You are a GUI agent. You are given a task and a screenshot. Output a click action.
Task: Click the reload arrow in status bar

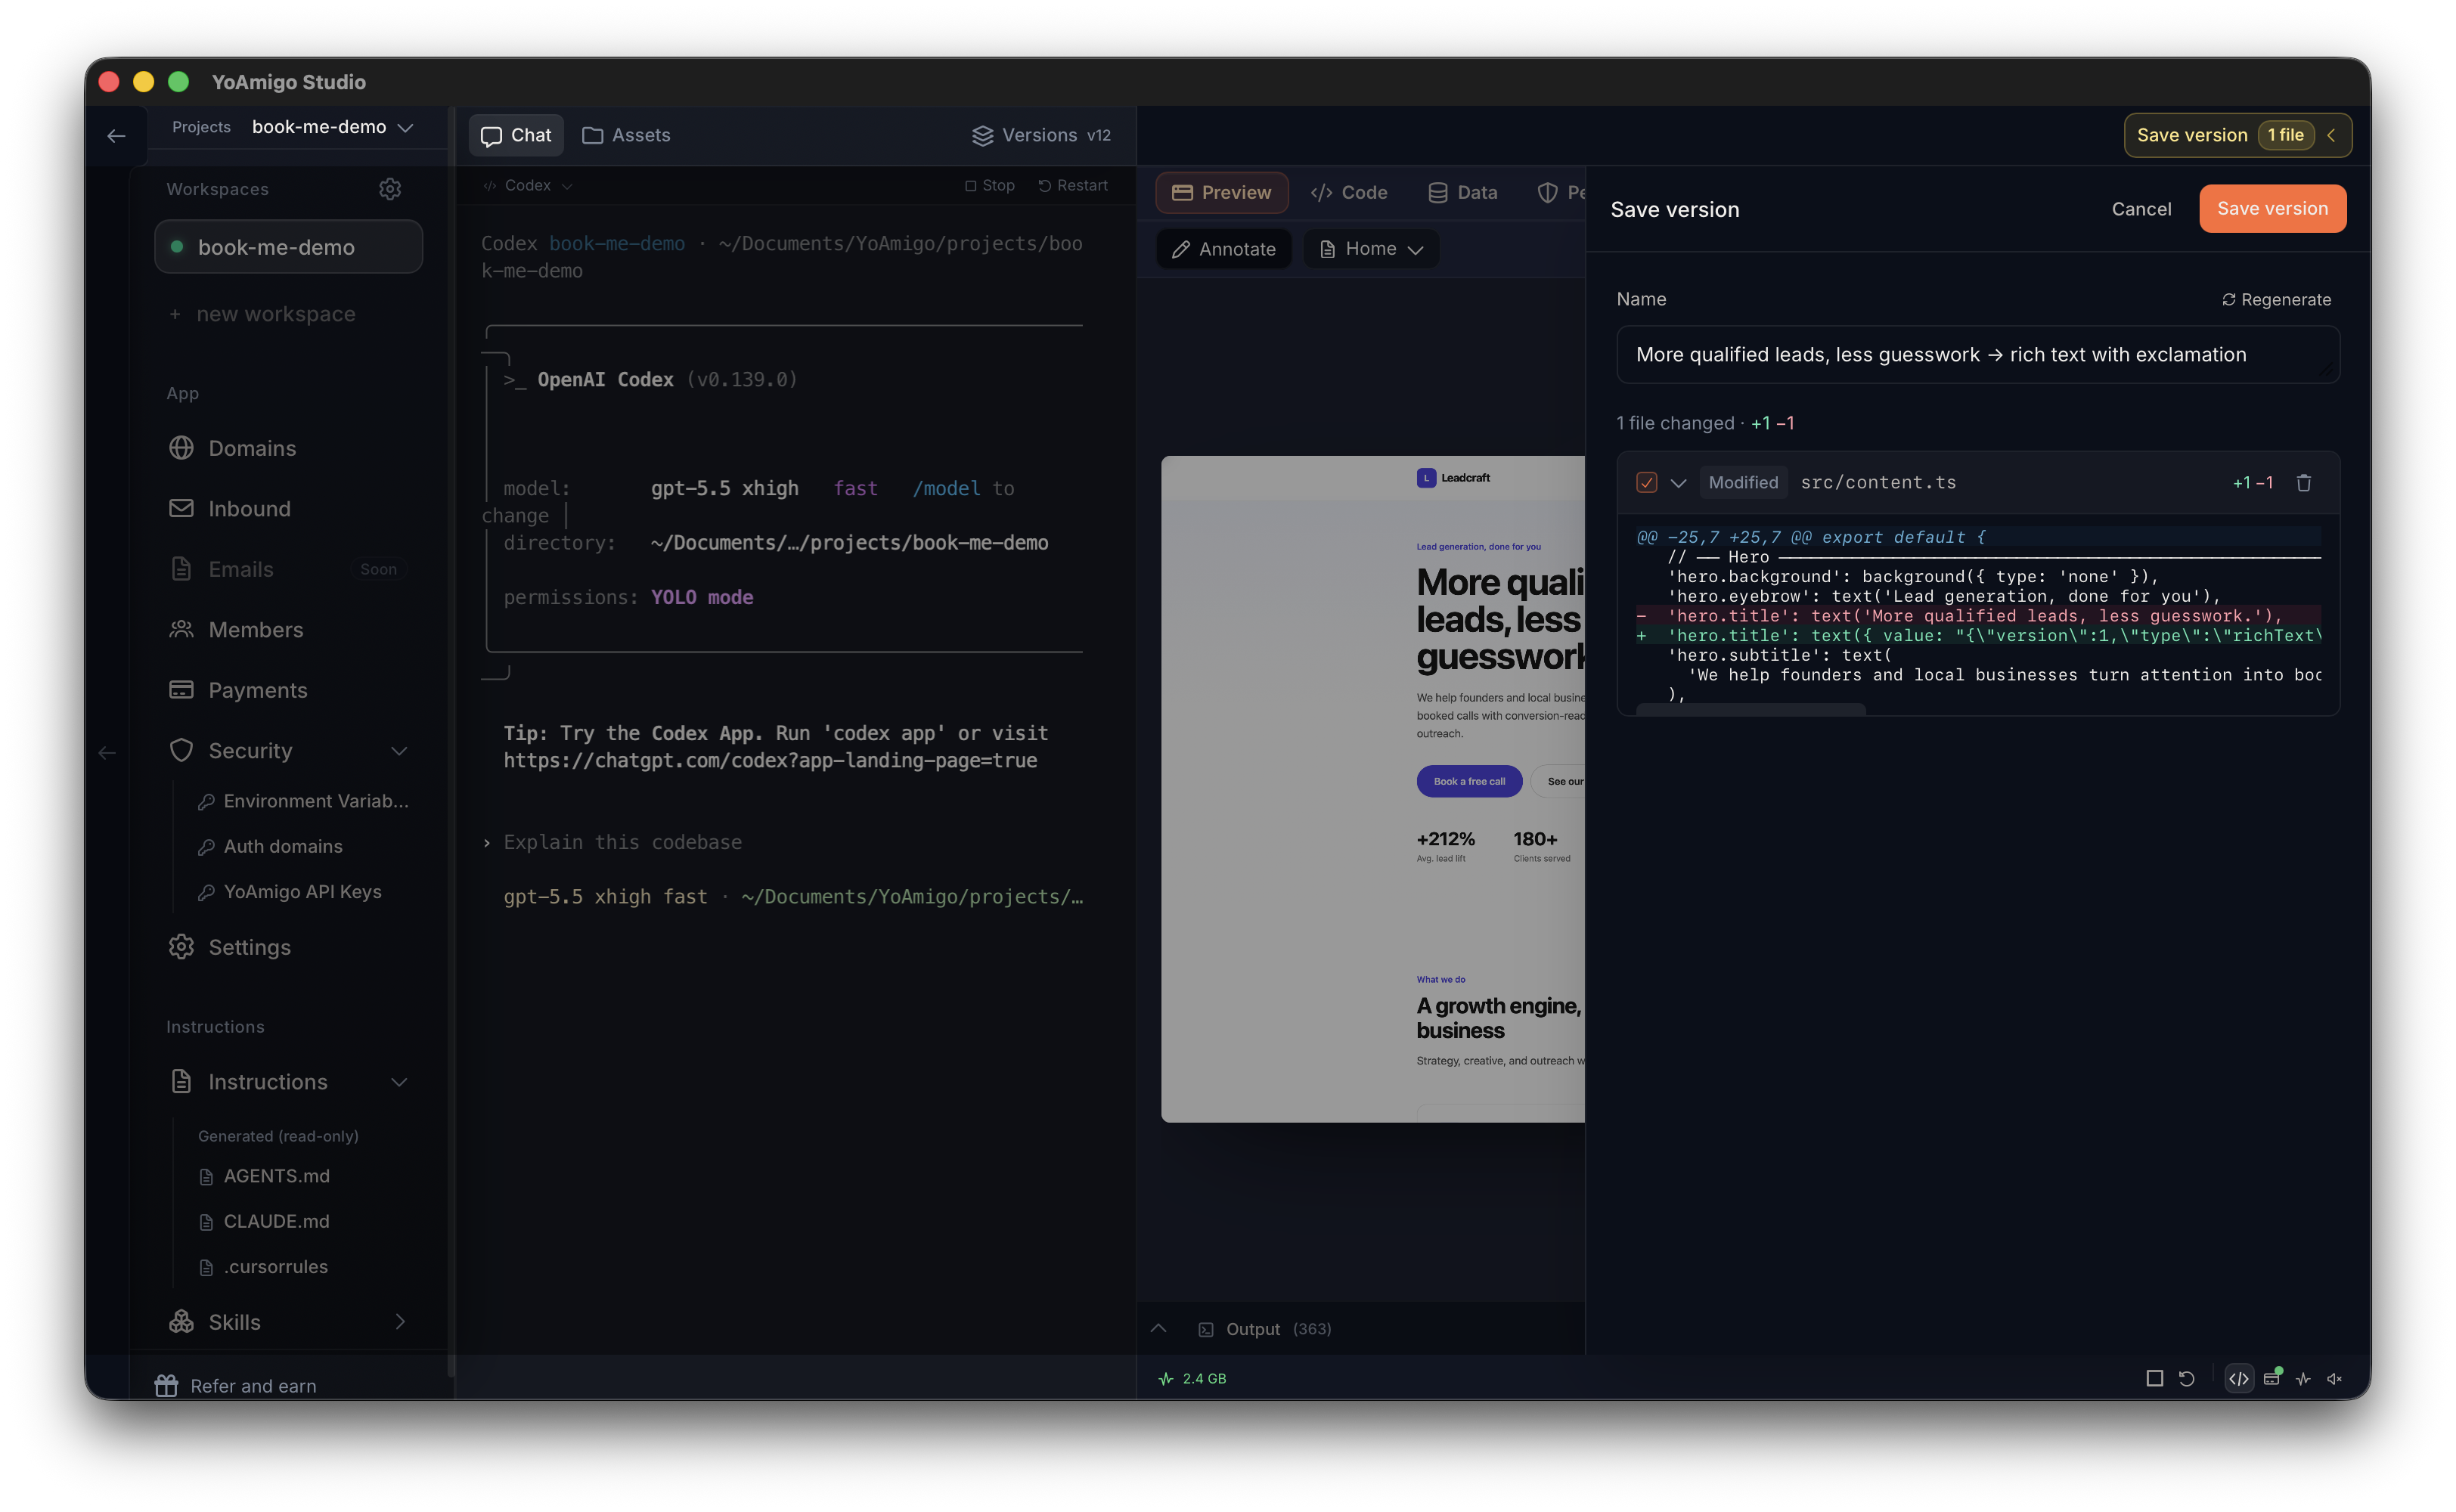(x=2187, y=1379)
